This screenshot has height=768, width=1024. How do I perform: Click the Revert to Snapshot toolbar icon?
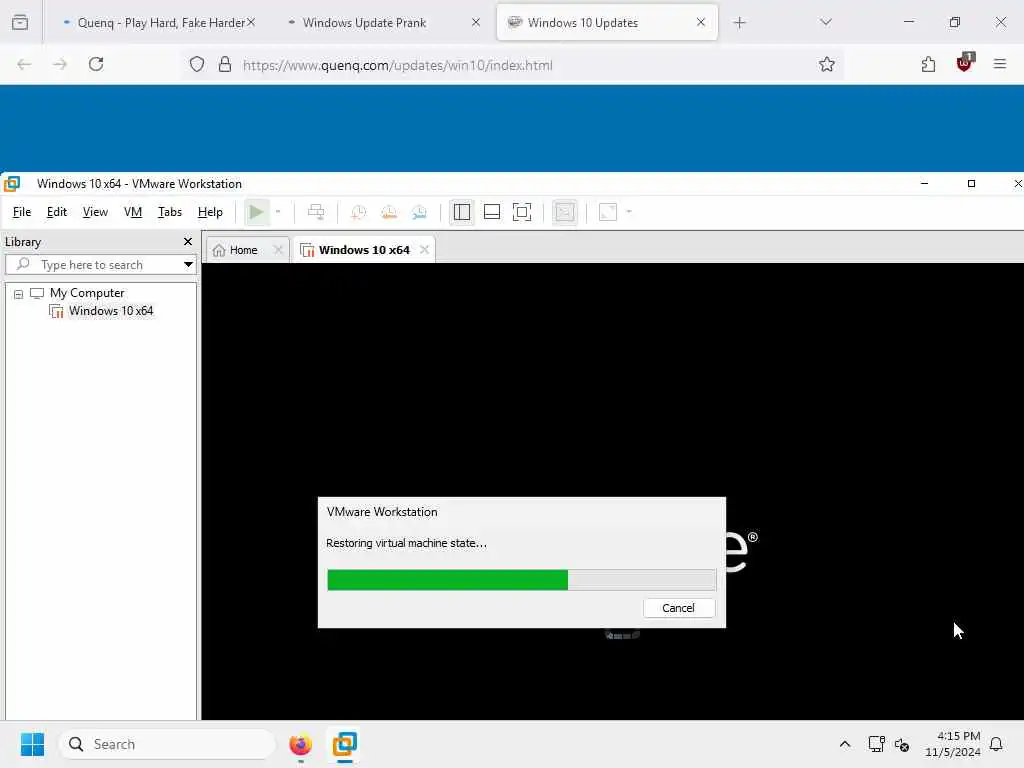pos(389,212)
